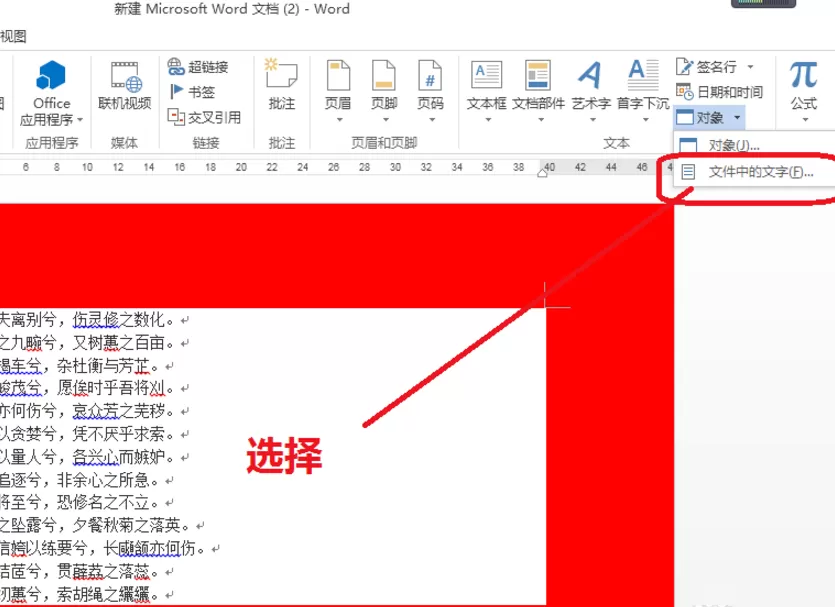Screen dimensions: 835x607
Task: Add 首字下沉 drop cap
Action: point(643,84)
